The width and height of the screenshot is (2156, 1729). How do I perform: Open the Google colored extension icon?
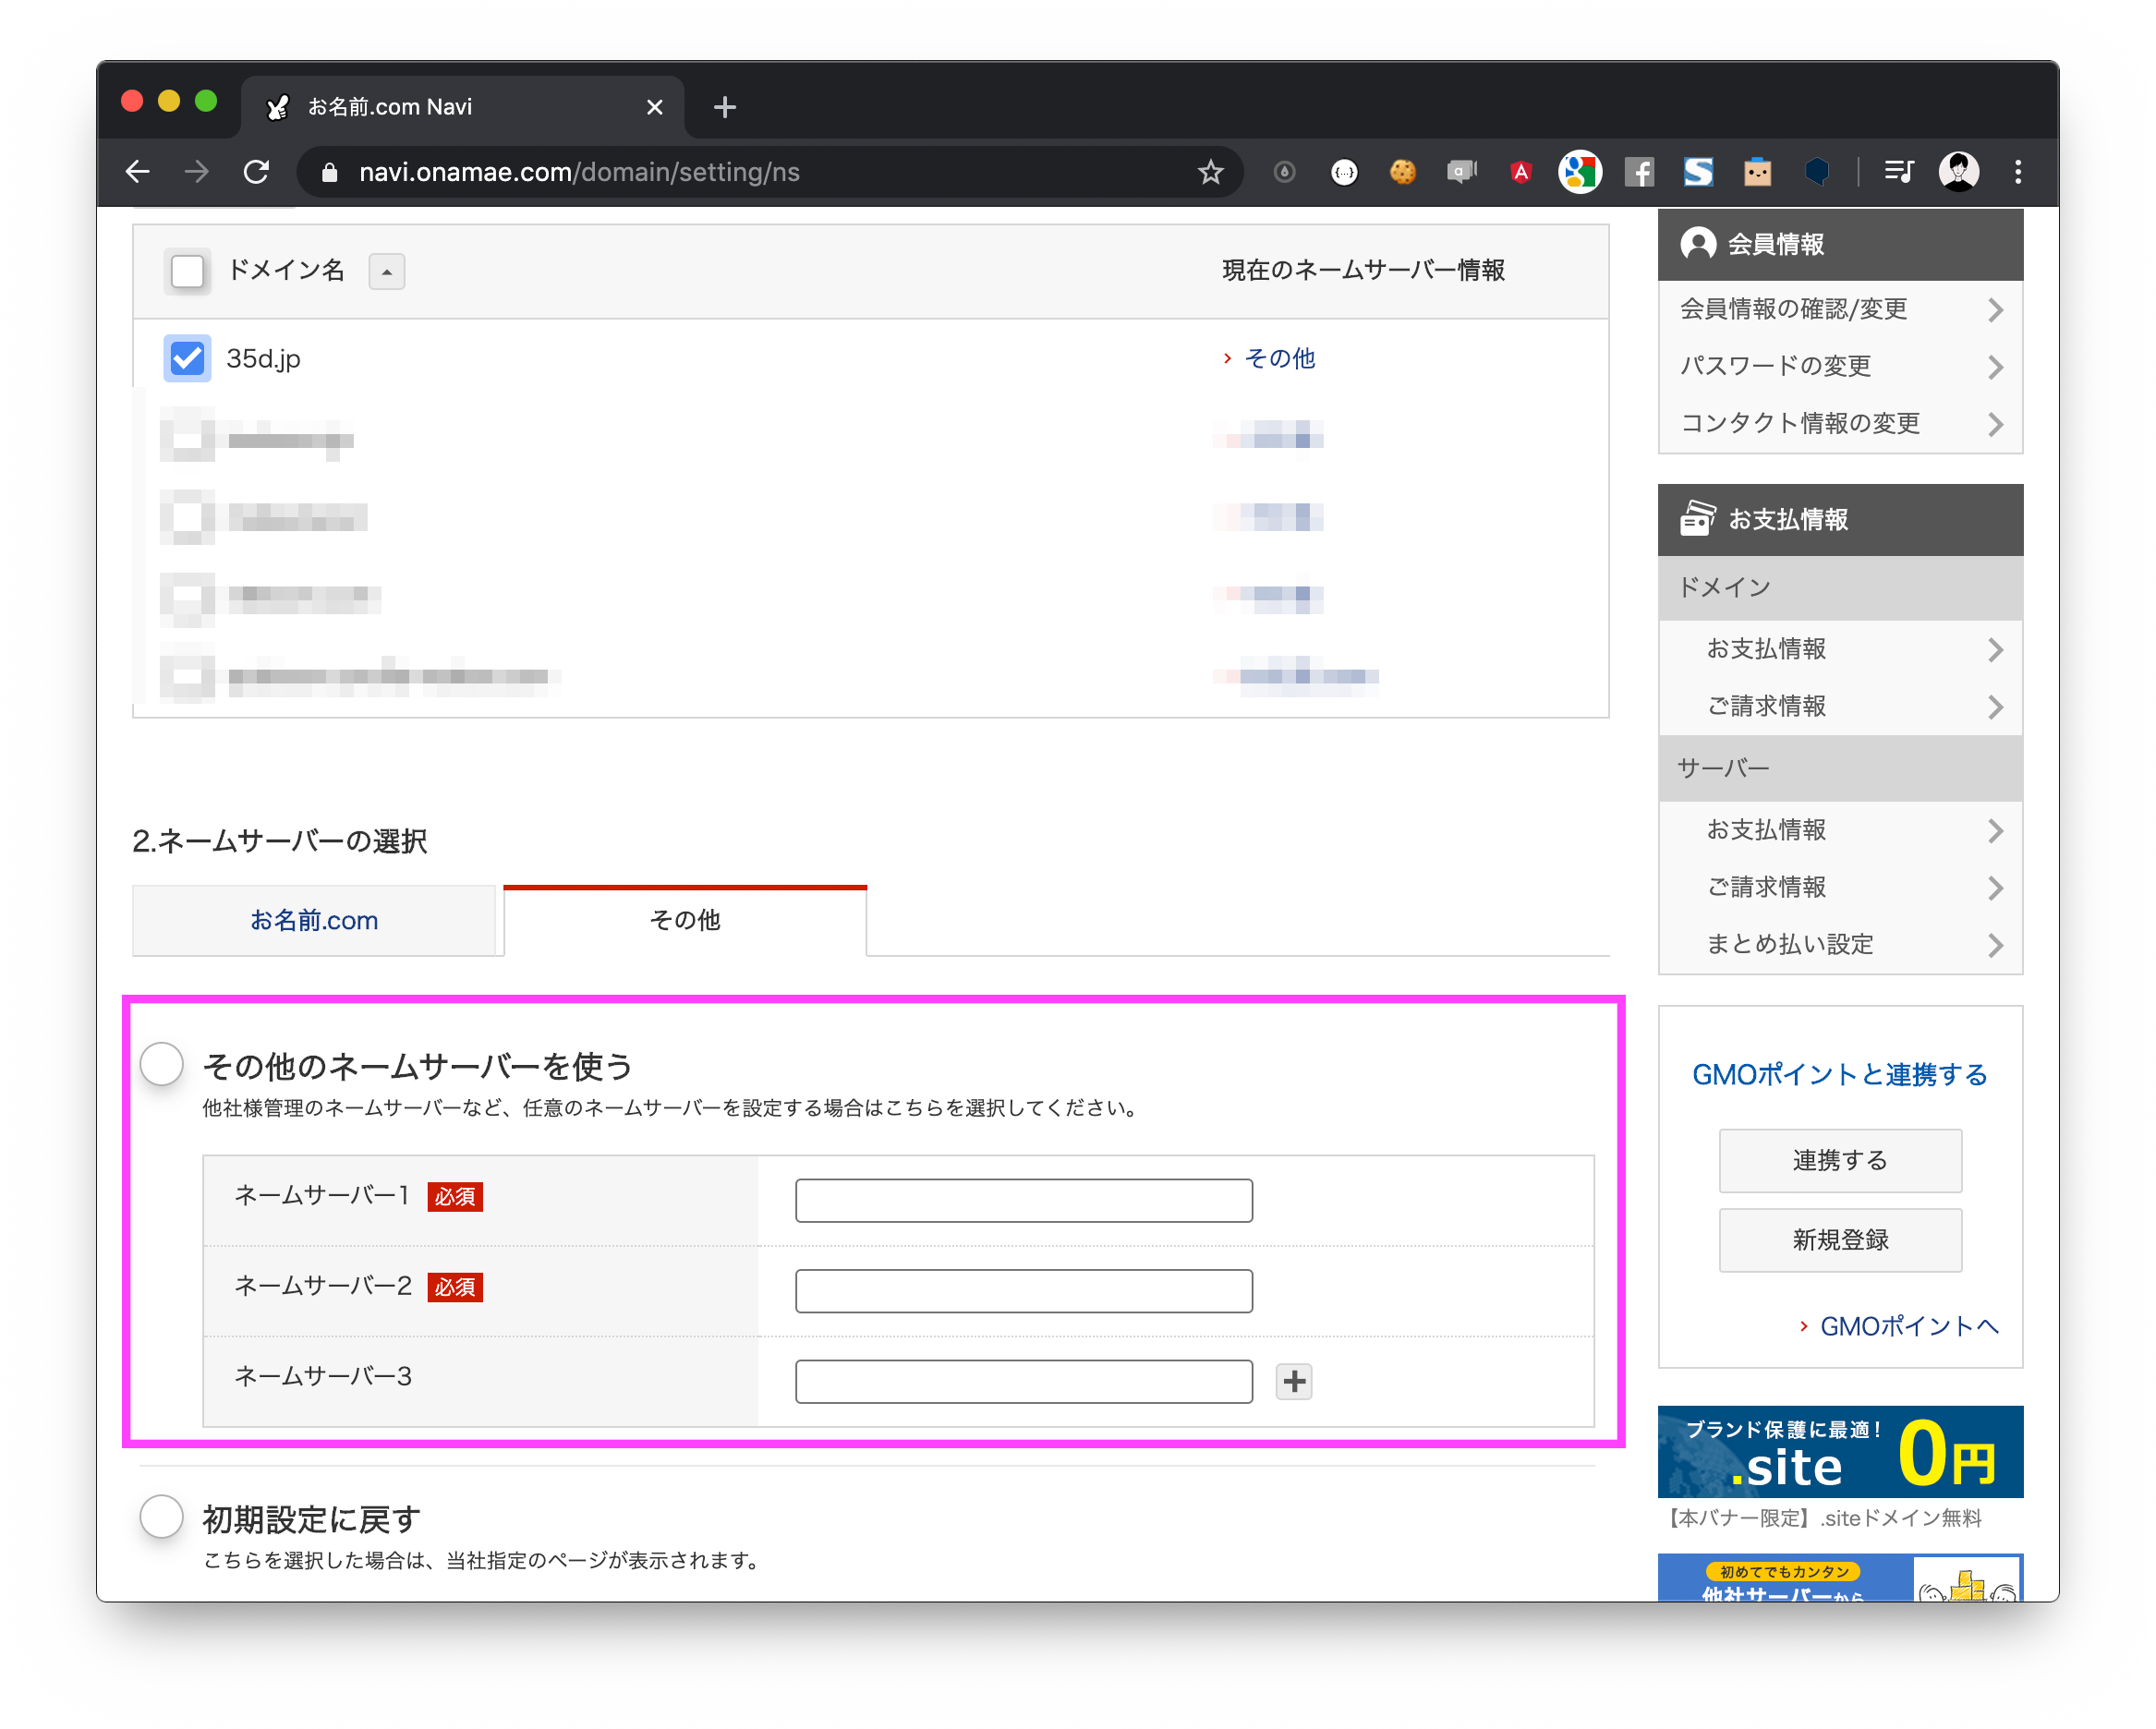pos(1579,172)
